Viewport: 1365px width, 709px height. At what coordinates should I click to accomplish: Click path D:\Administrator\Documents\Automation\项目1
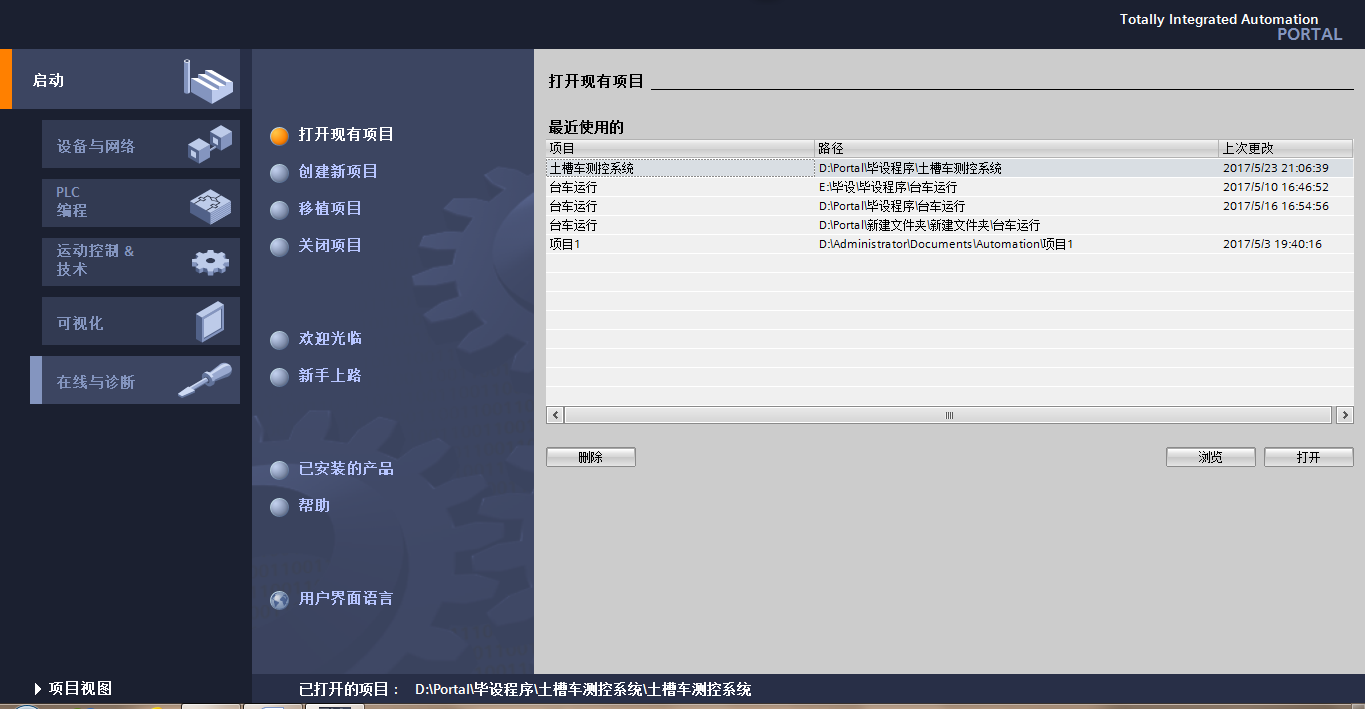(x=946, y=244)
